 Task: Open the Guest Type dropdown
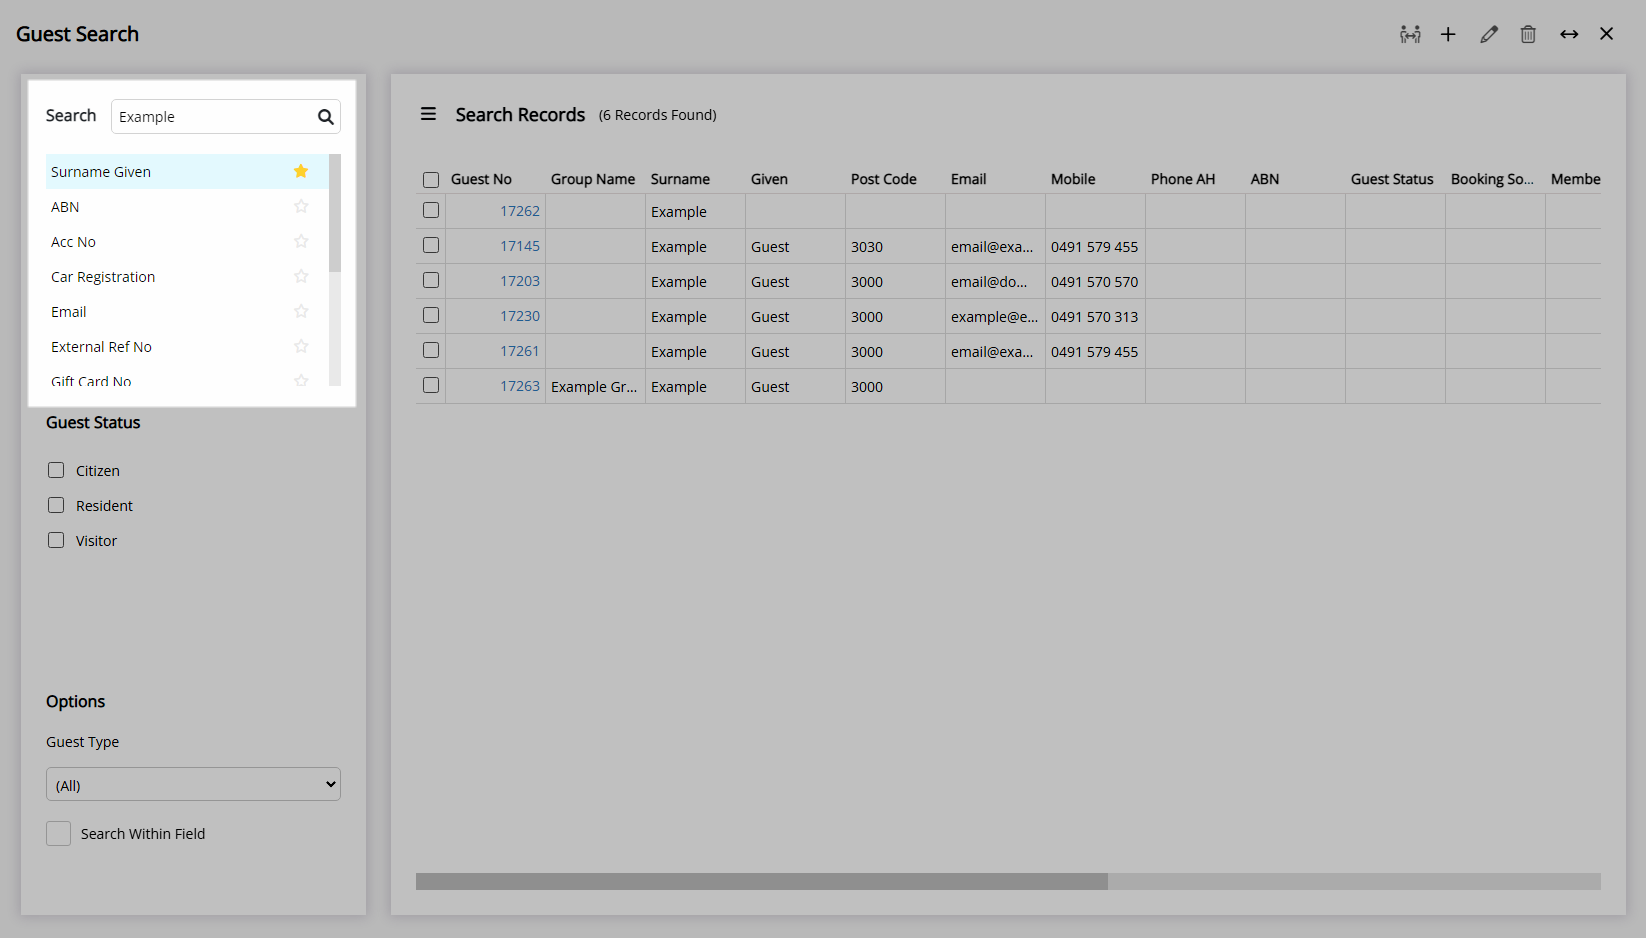coord(193,784)
